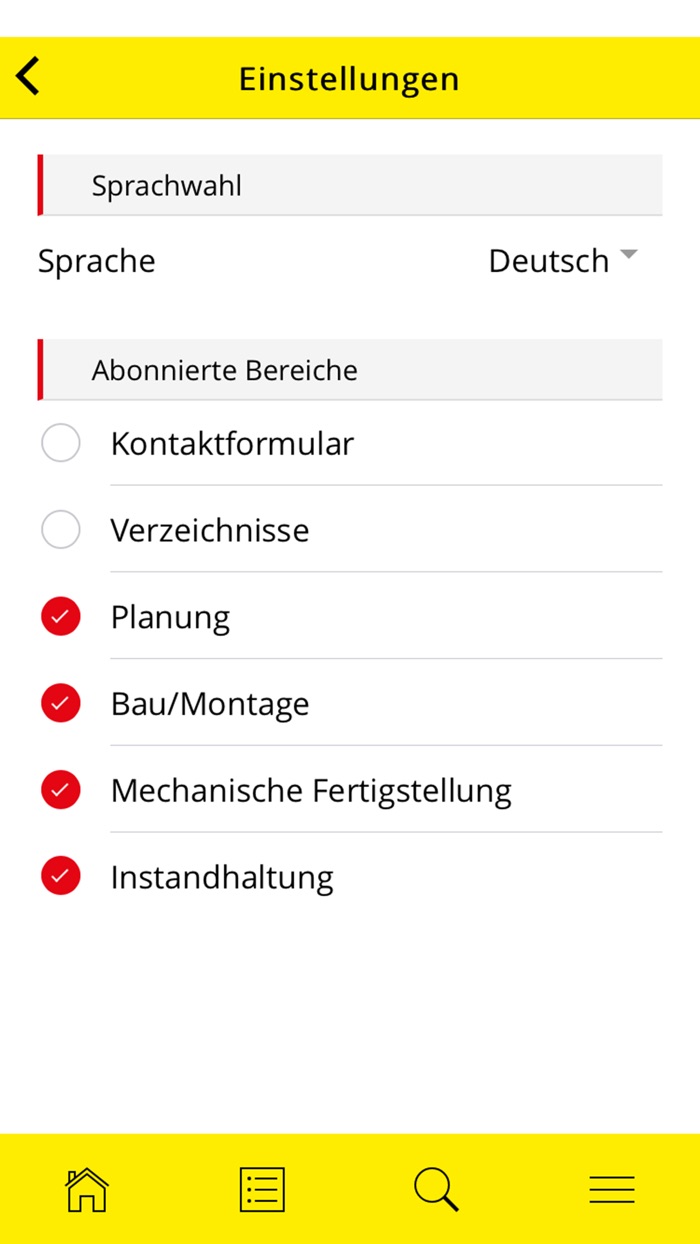Select the Sprachwahl section header
700x1244 pixels.
coord(165,185)
